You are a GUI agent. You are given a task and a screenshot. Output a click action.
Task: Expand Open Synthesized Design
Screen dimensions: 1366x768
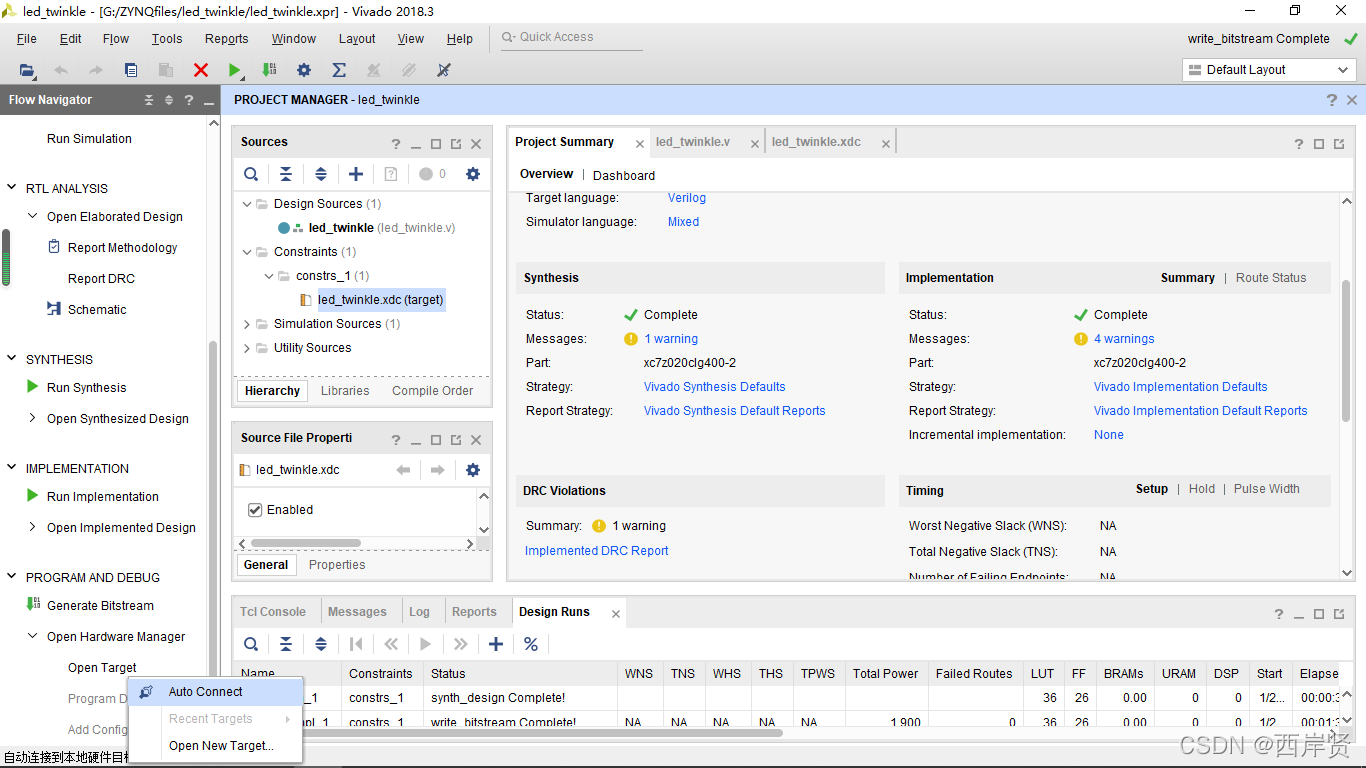click(33, 418)
